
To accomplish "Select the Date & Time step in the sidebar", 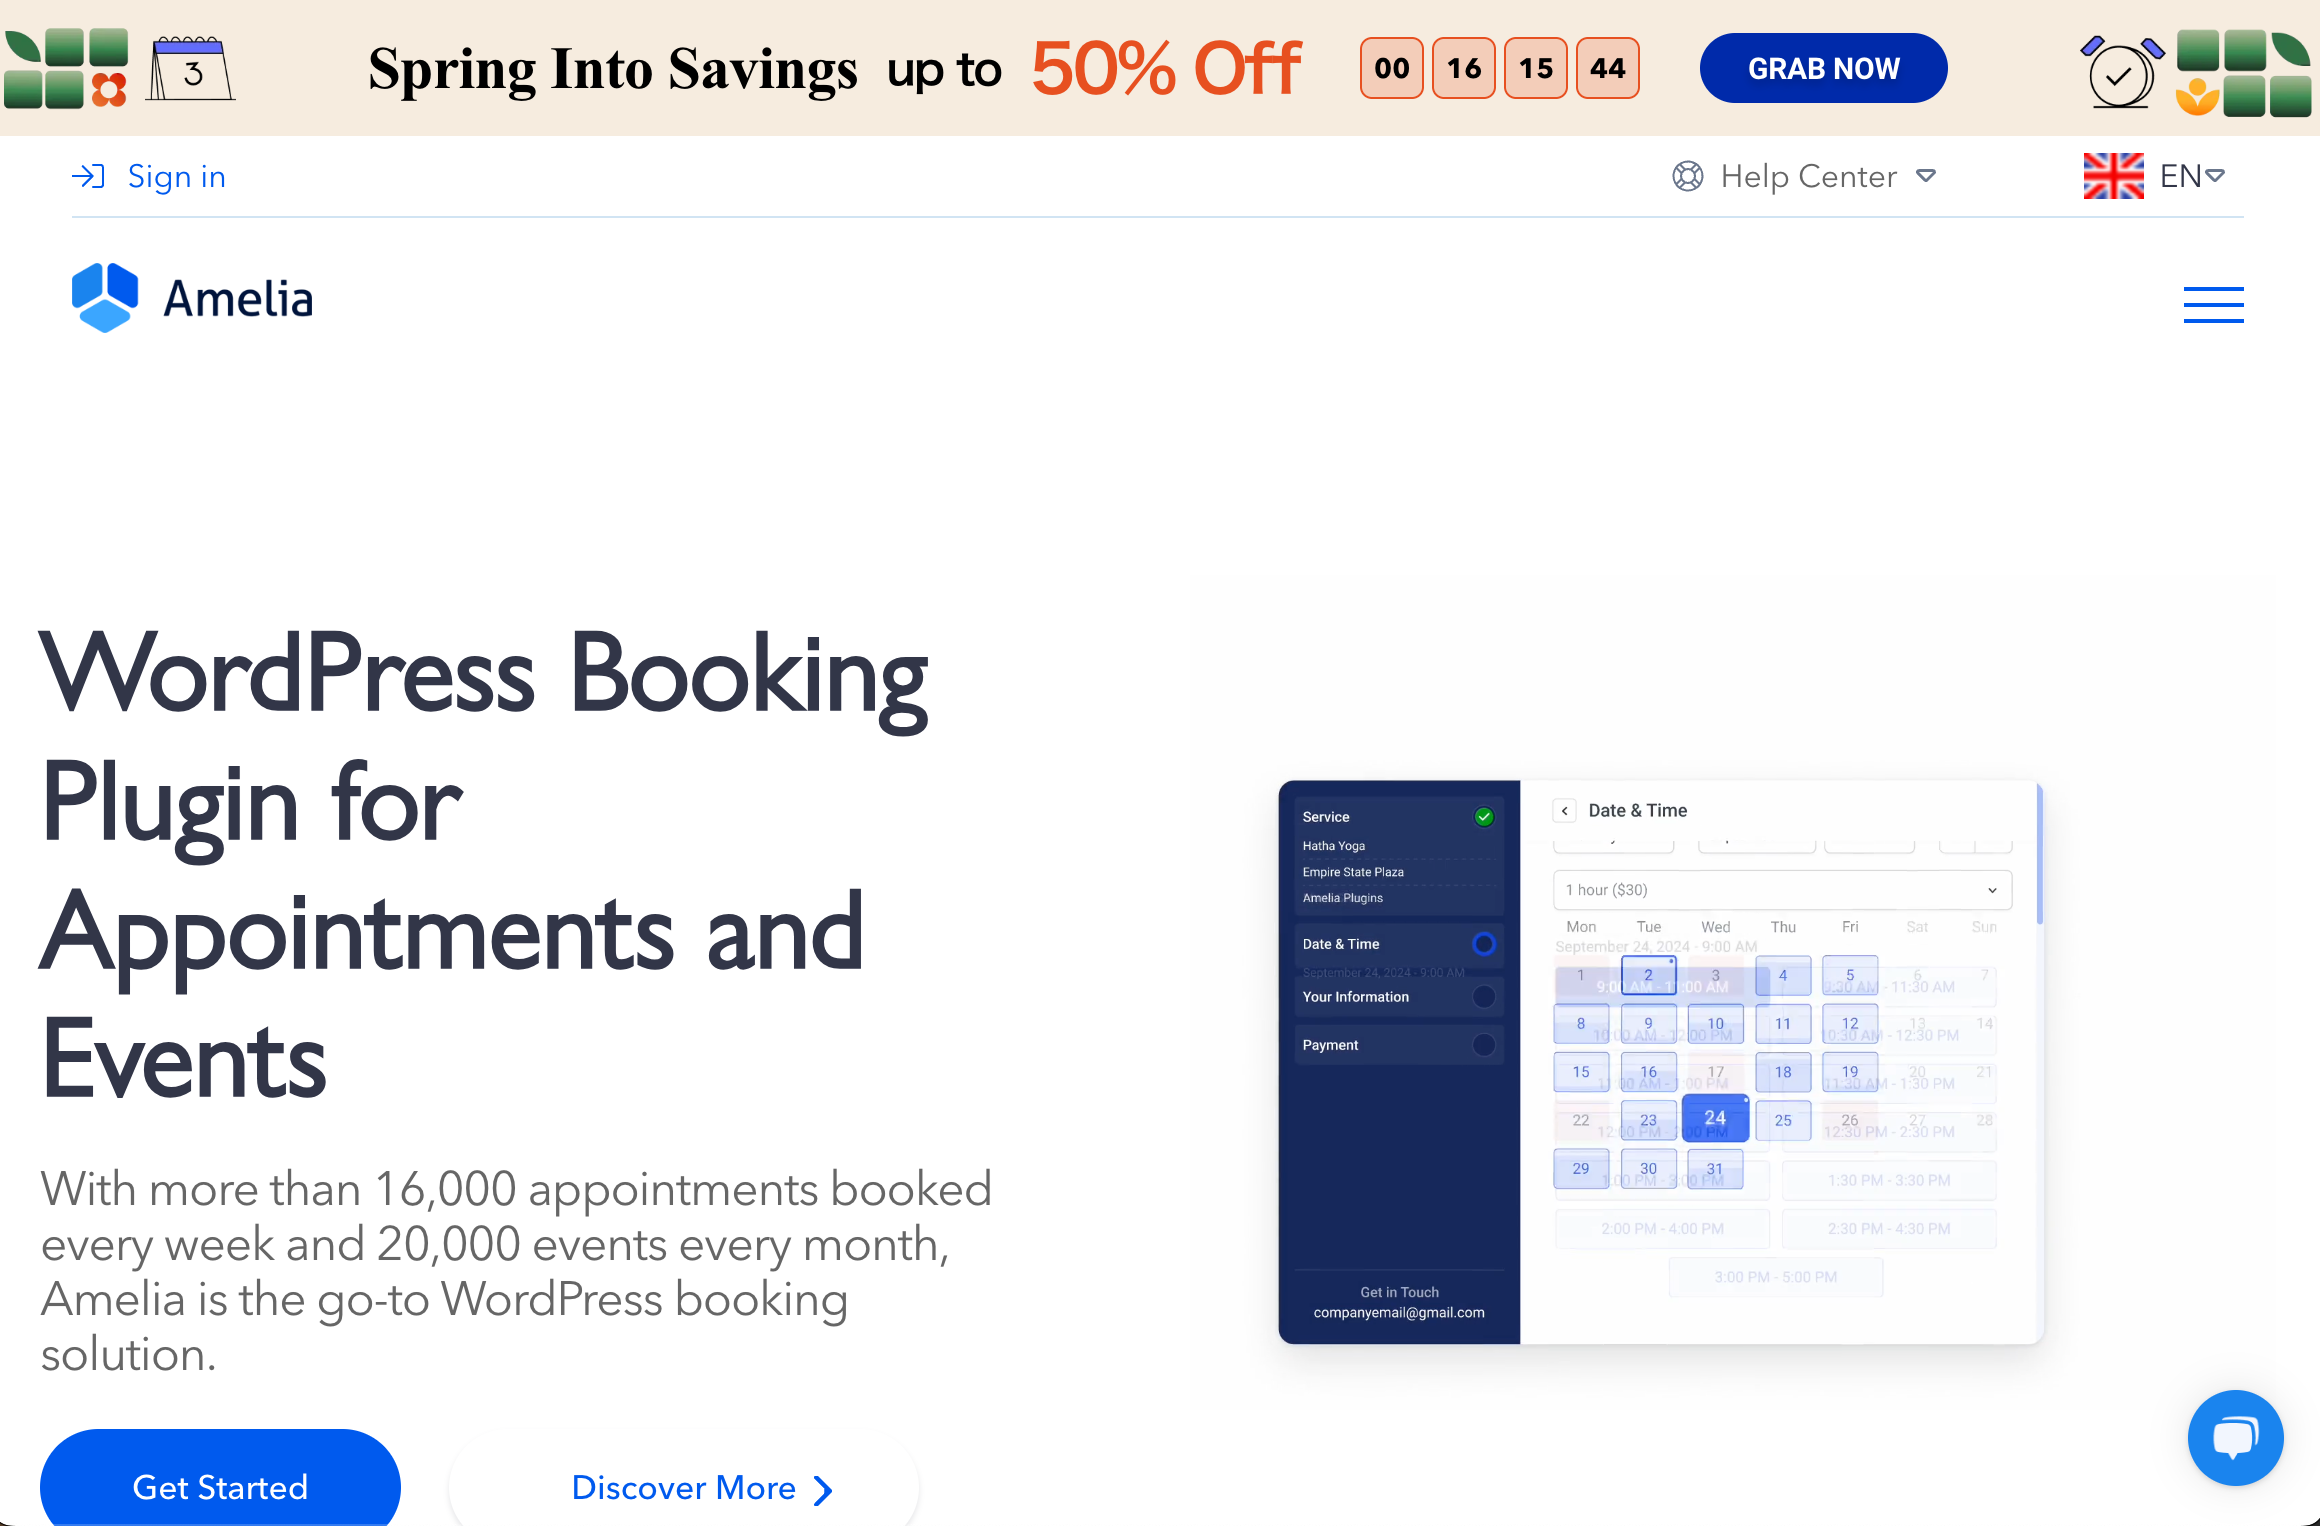I will click(1398, 944).
